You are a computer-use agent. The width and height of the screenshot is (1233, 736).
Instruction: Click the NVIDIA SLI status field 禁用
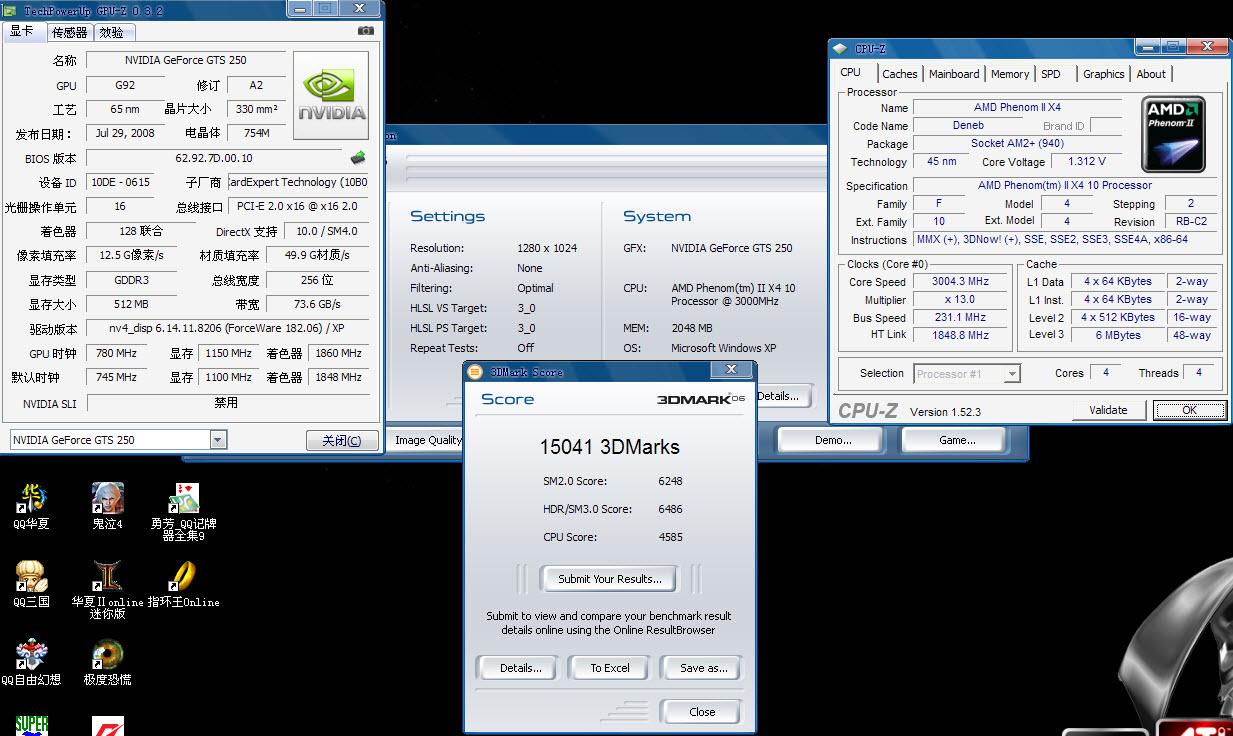226,402
